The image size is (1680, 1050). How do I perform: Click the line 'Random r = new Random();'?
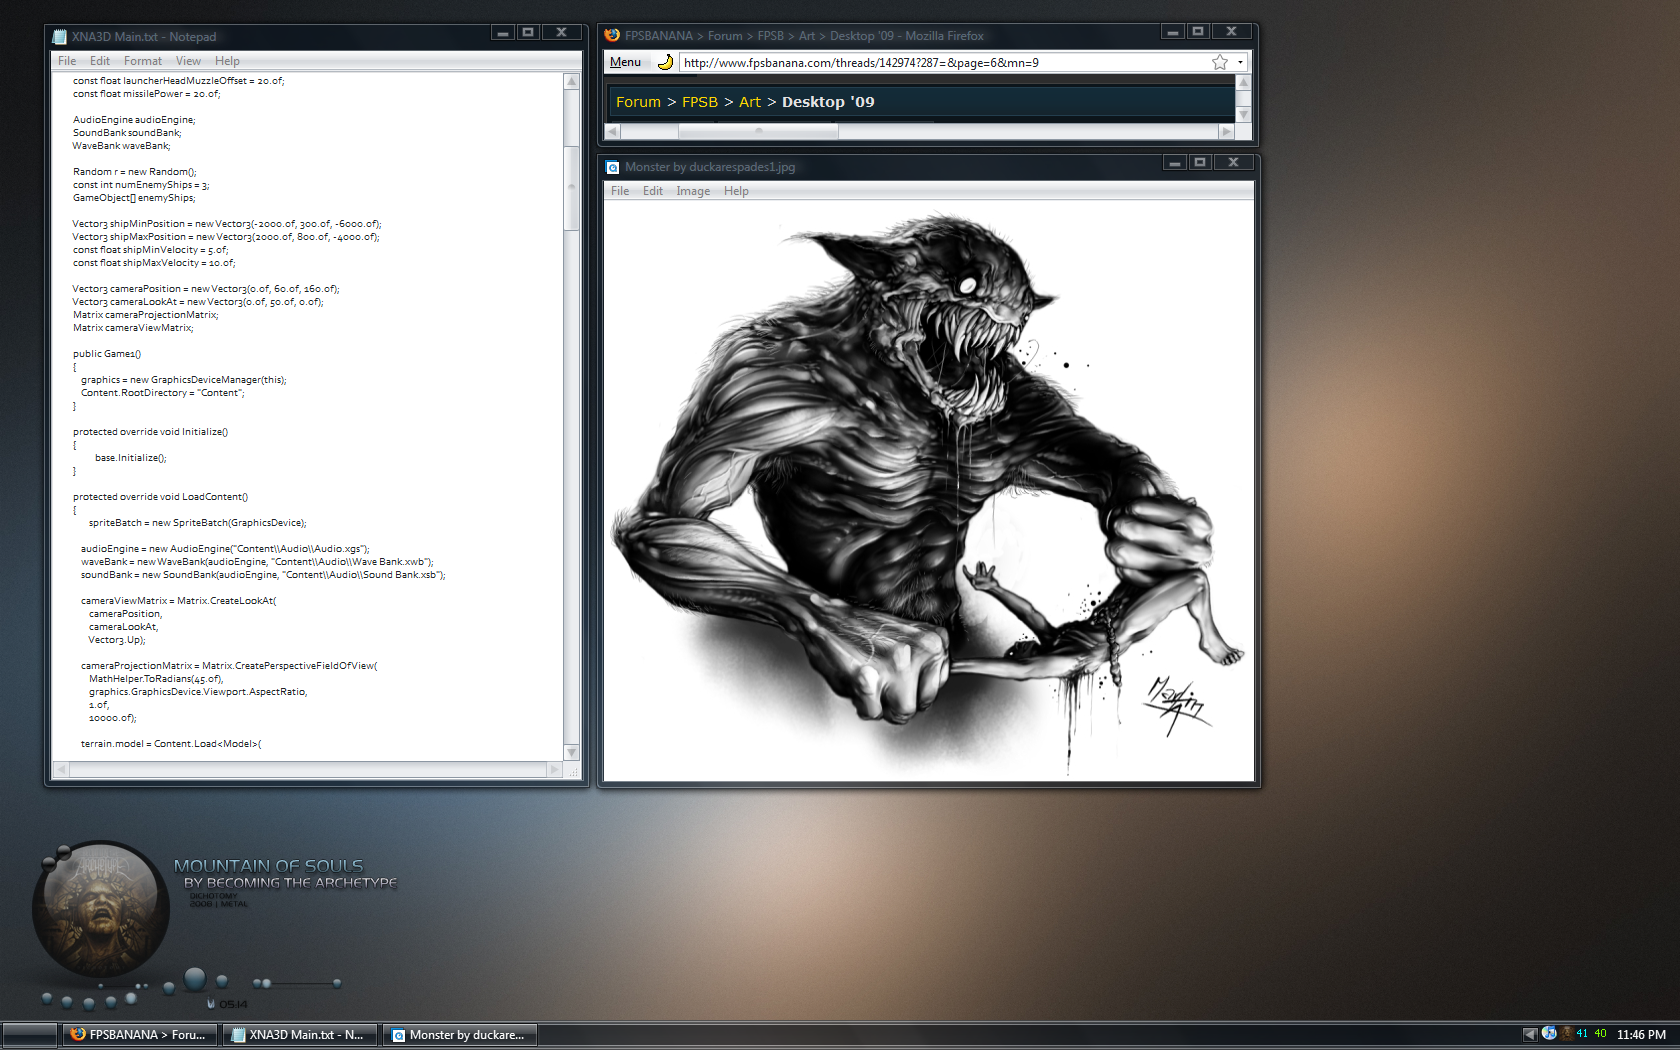(134, 172)
